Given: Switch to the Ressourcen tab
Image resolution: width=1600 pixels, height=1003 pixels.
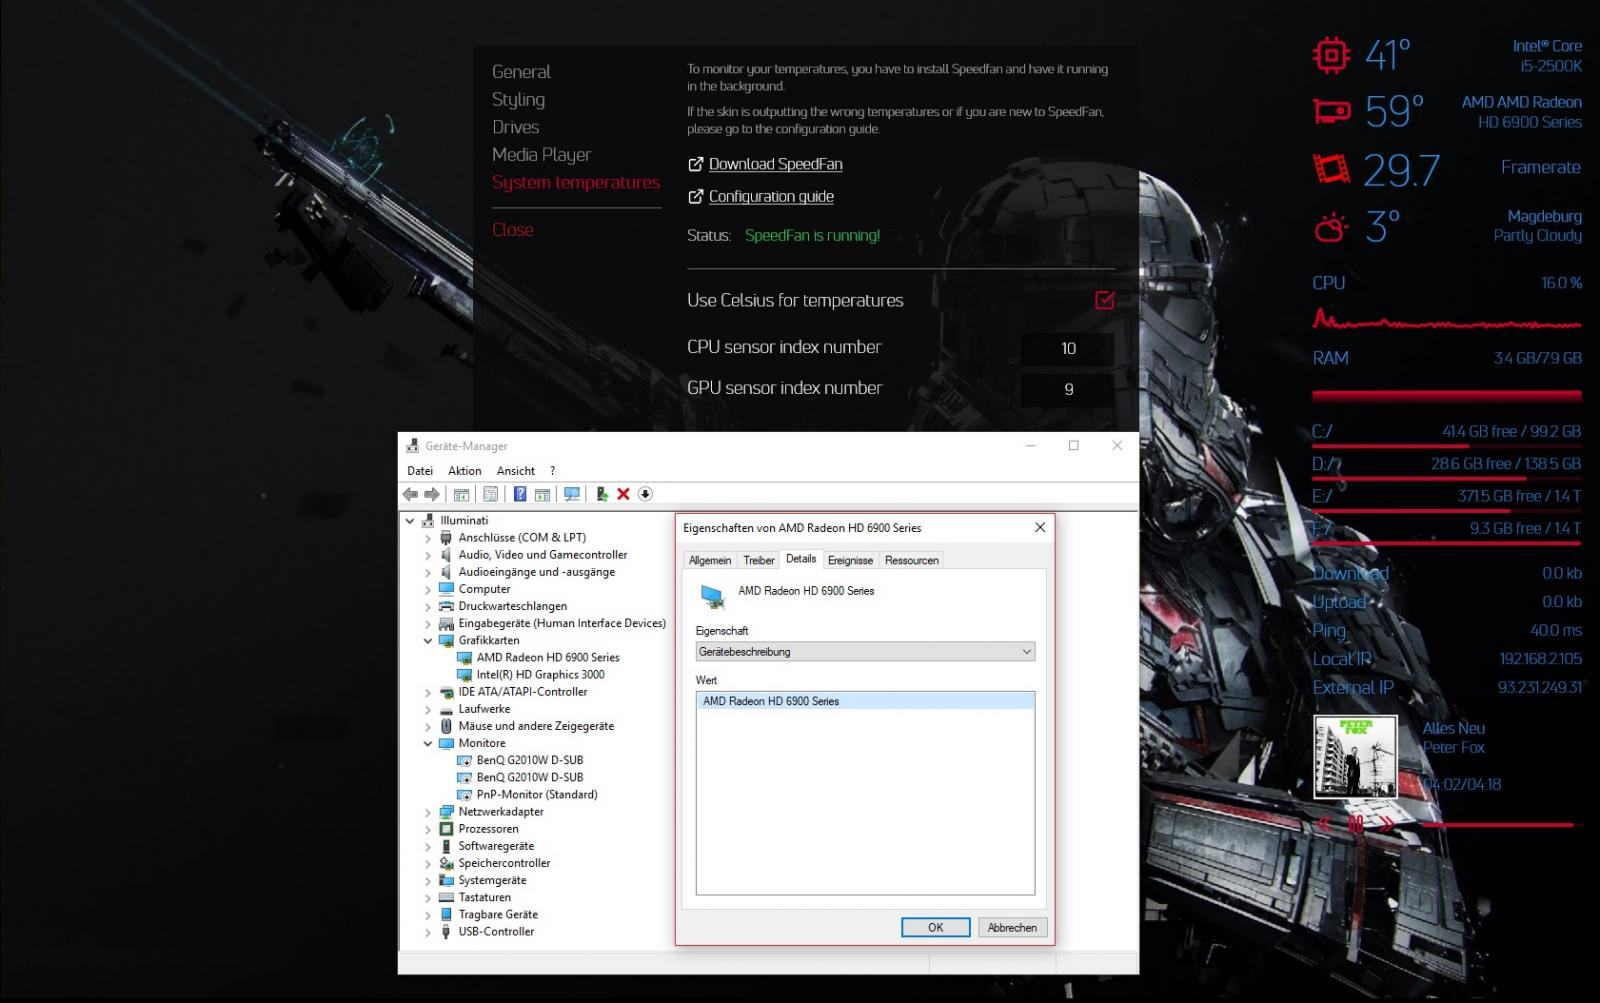Looking at the screenshot, I should pyautogui.click(x=912, y=560).
